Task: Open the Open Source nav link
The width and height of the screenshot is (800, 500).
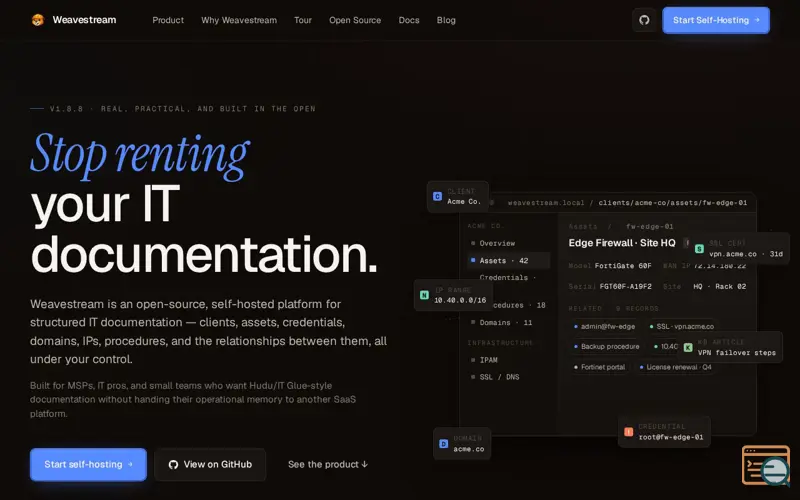Action: (355, 20)
